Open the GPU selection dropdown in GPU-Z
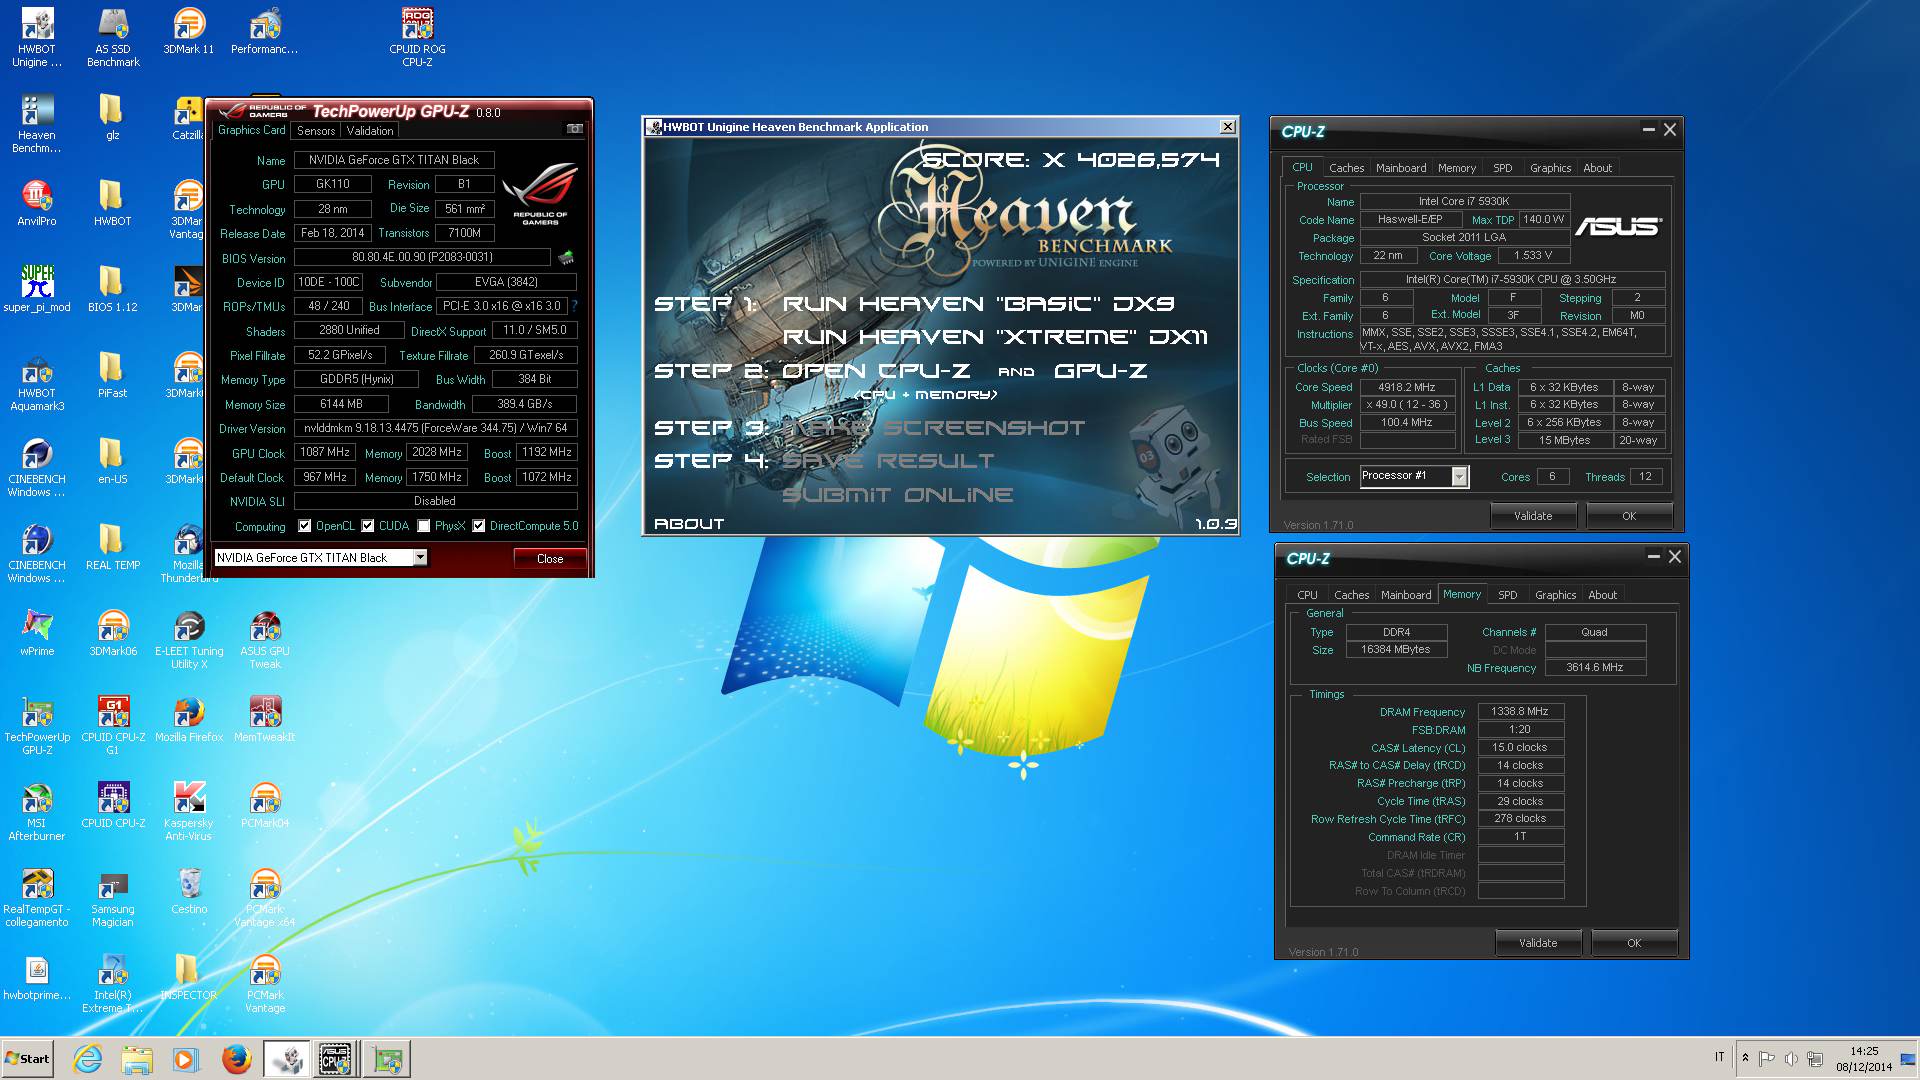 (x=420, y=558)
